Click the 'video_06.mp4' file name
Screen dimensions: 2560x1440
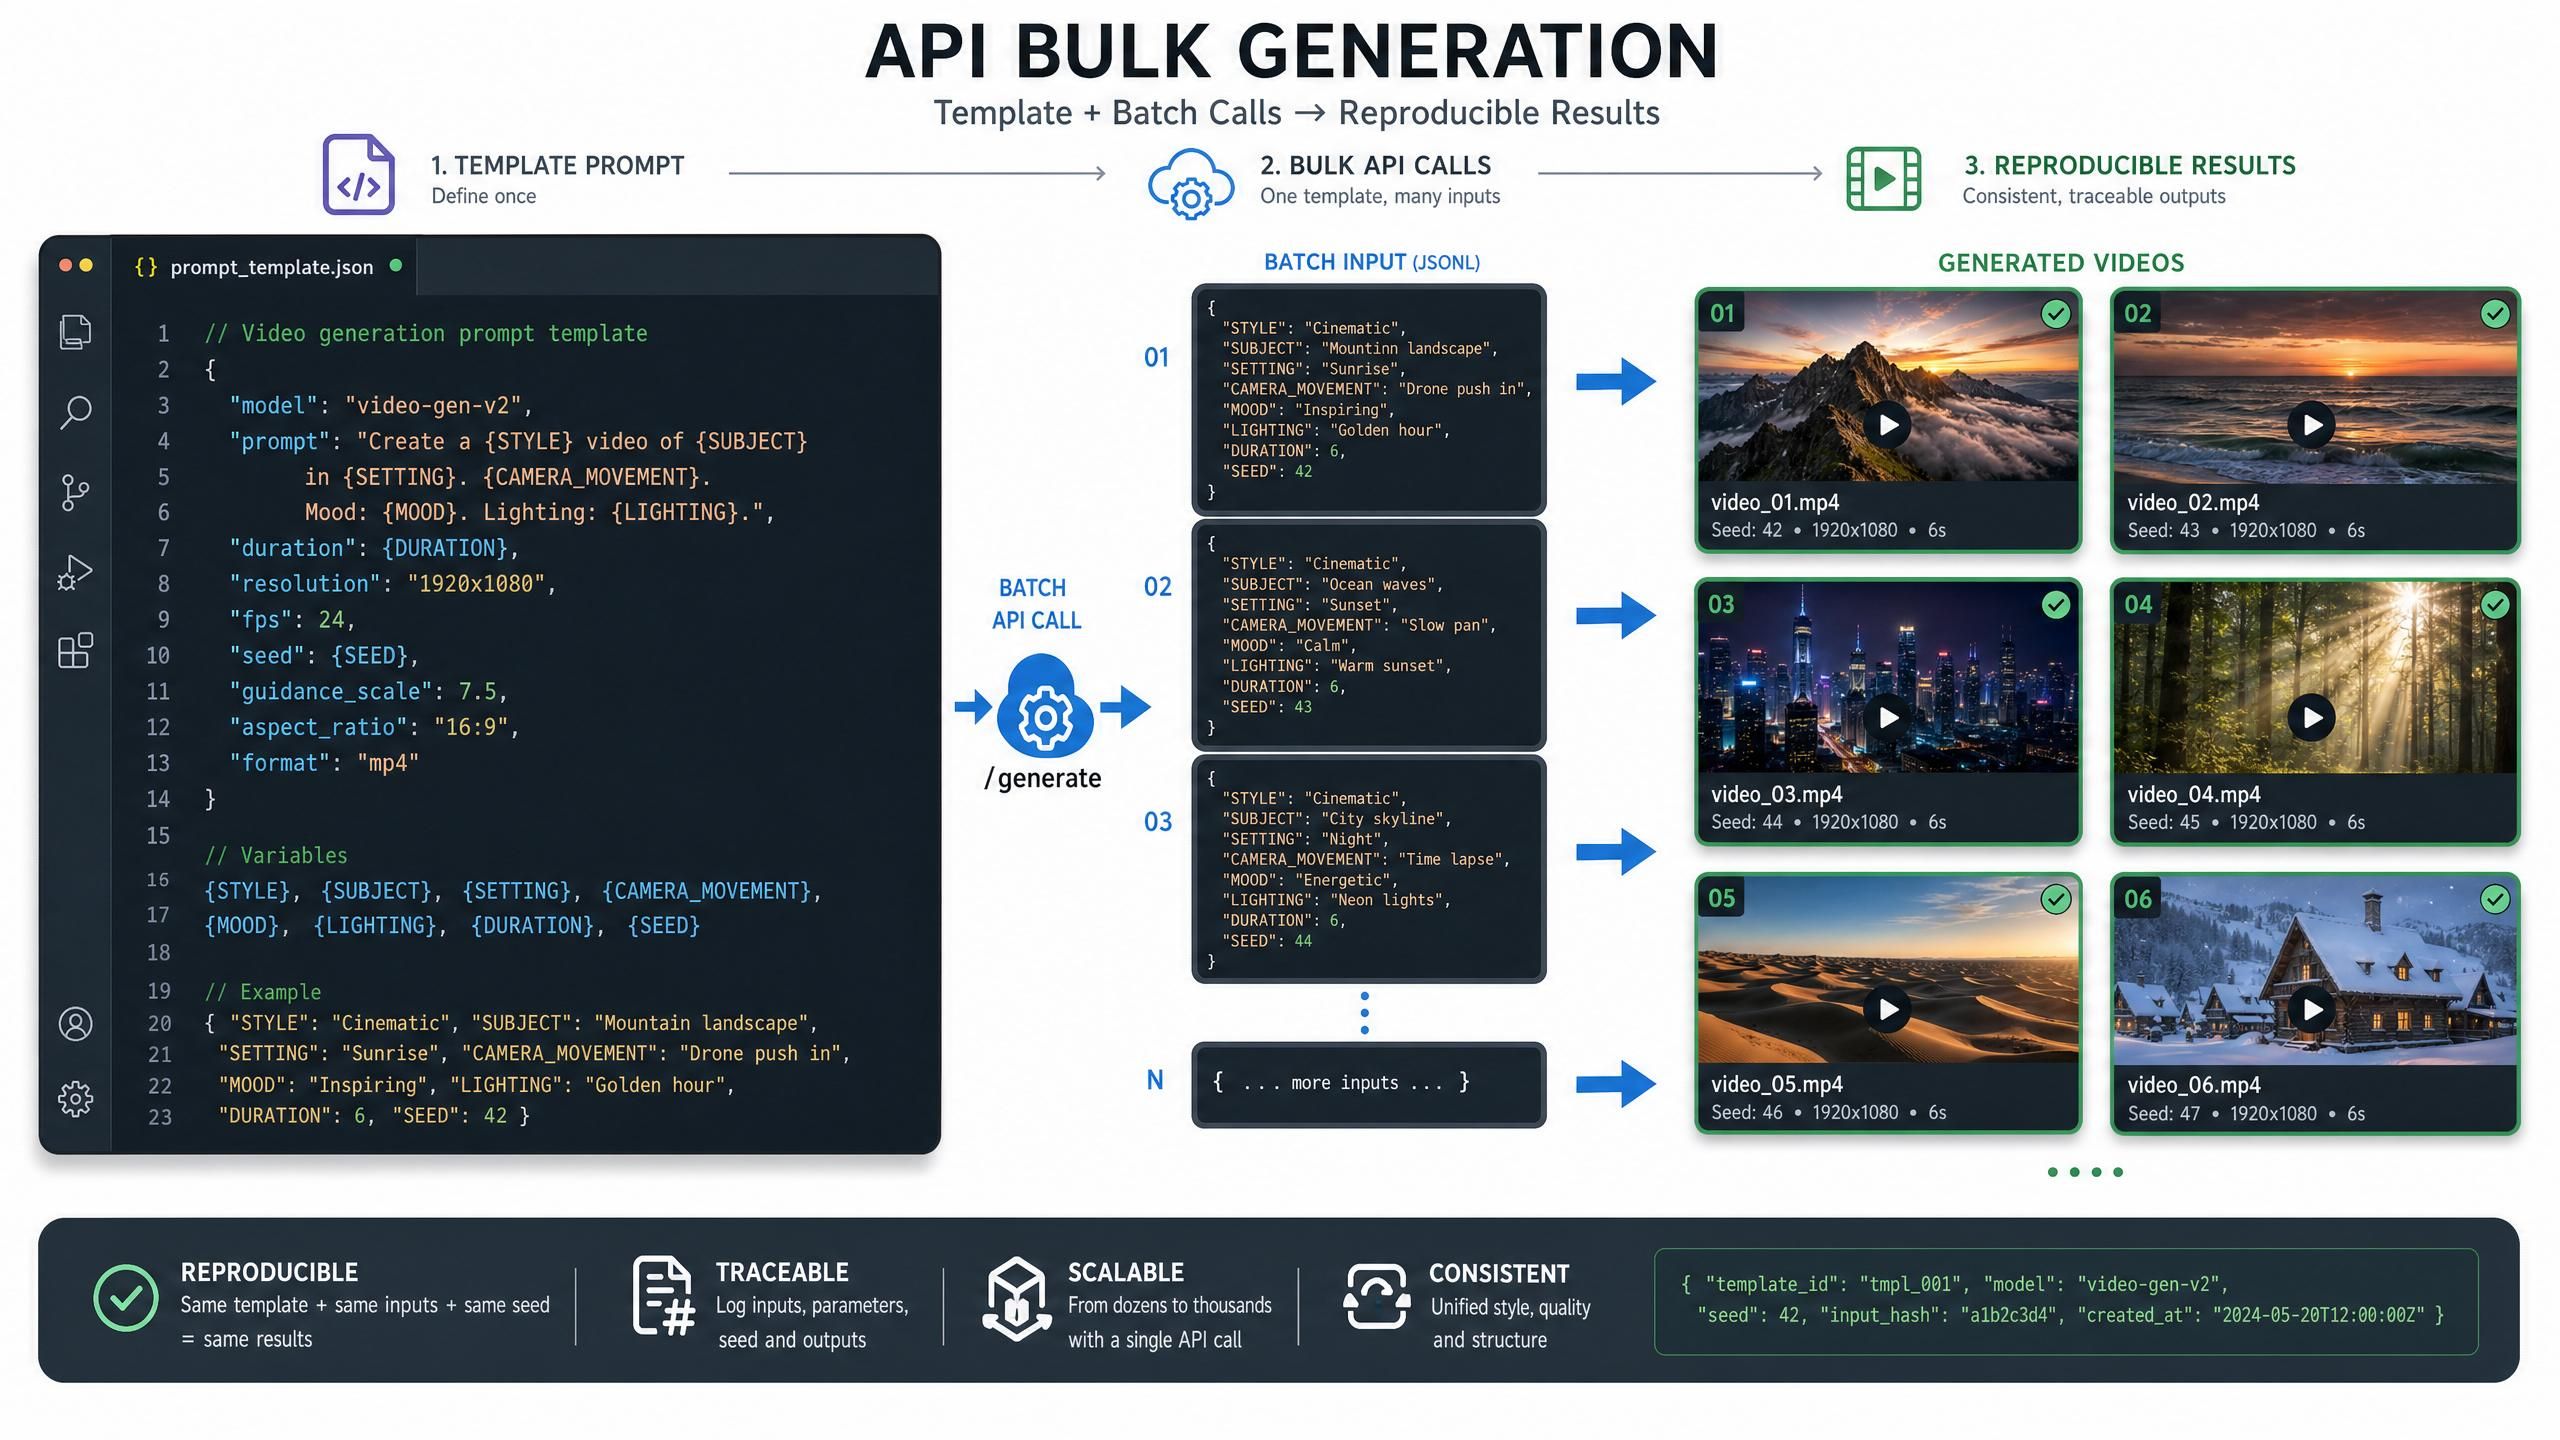(2193, 1086)
